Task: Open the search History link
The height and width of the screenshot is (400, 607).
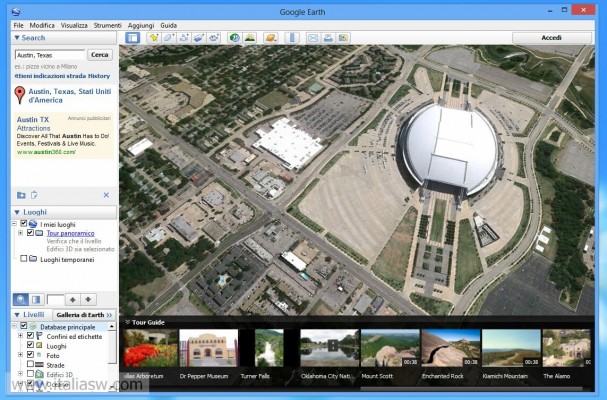Action: [99, 76]
